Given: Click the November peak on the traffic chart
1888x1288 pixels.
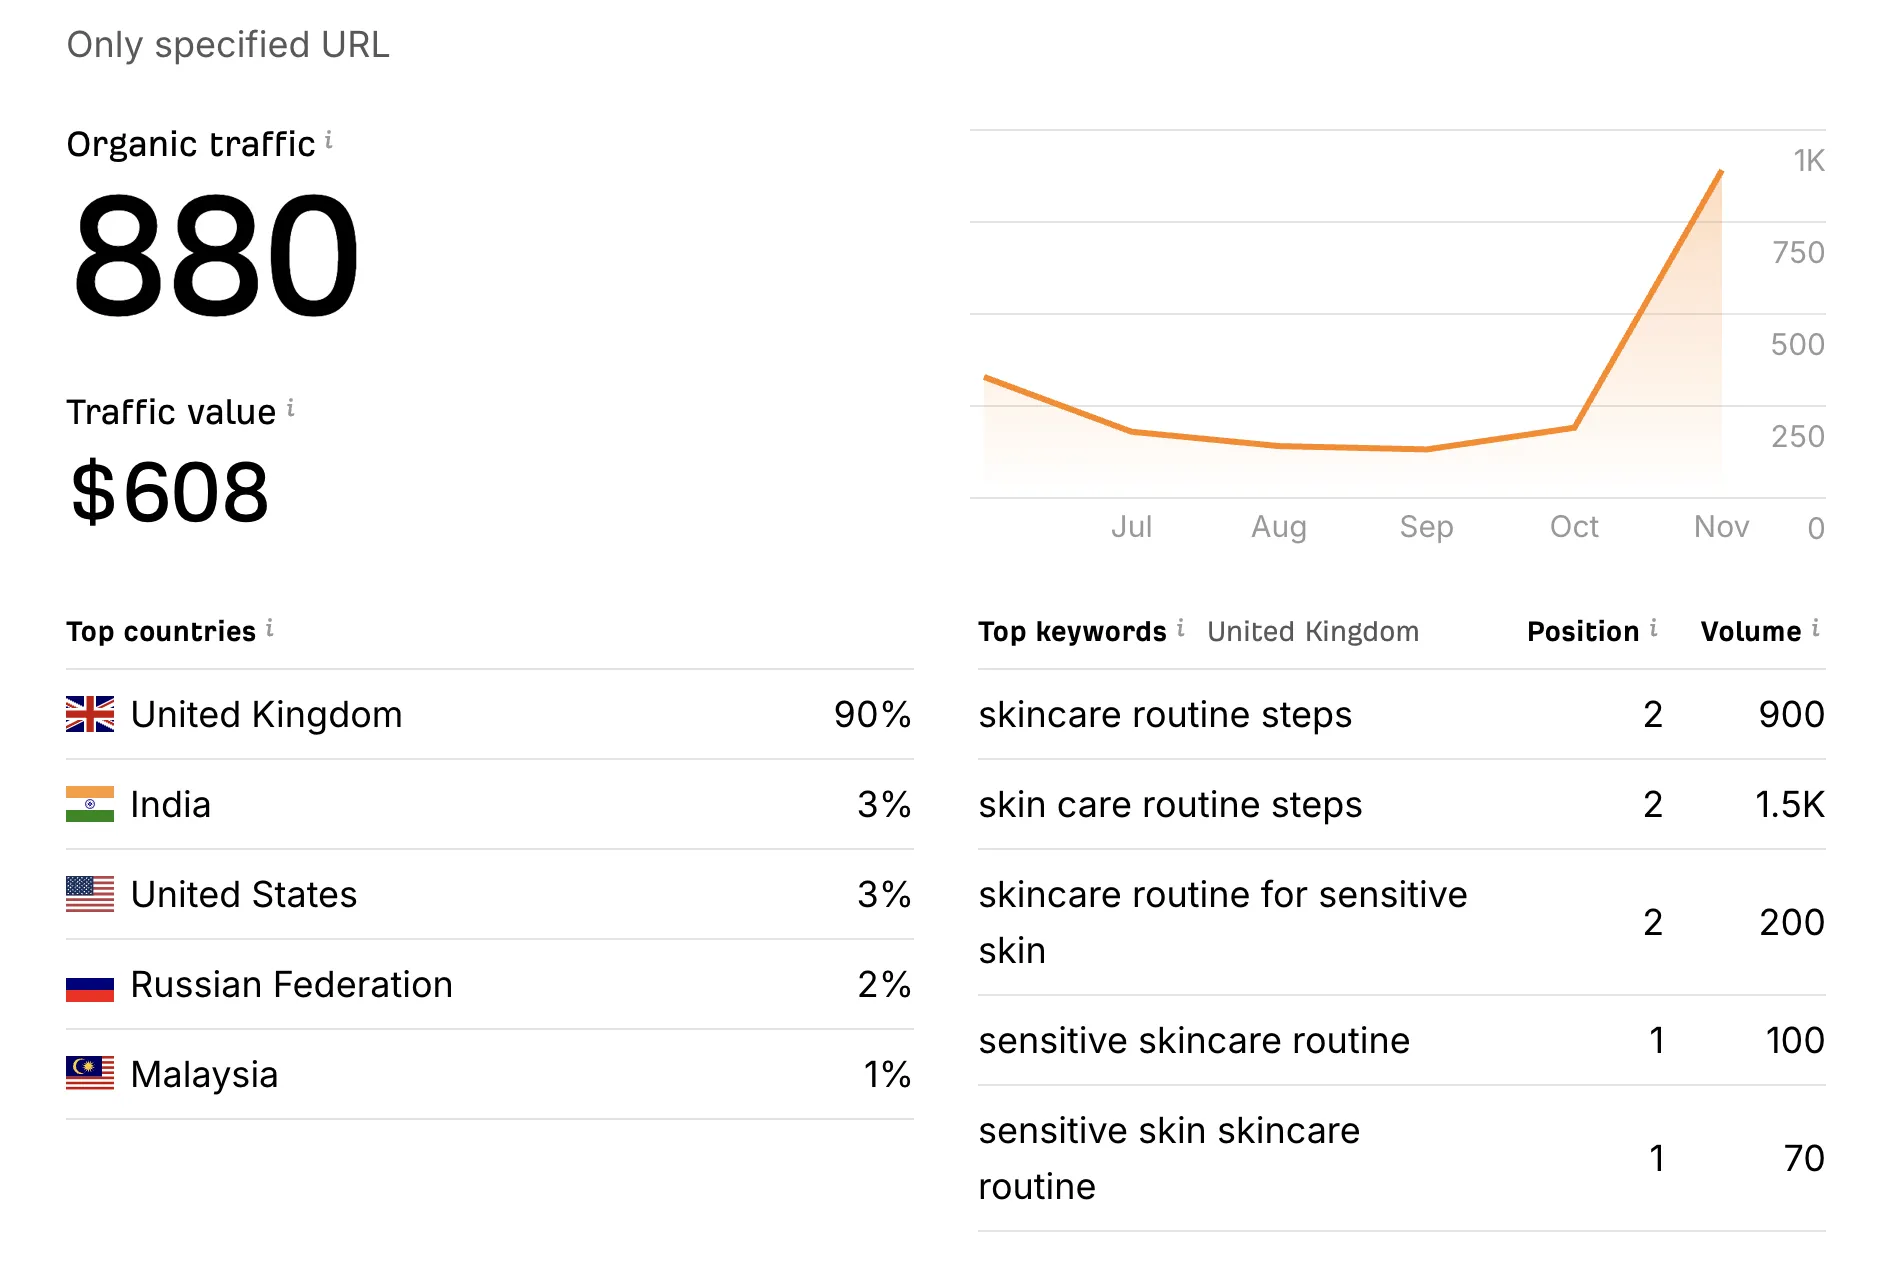Looking at the screenshot, I should tap(1720, 172).
